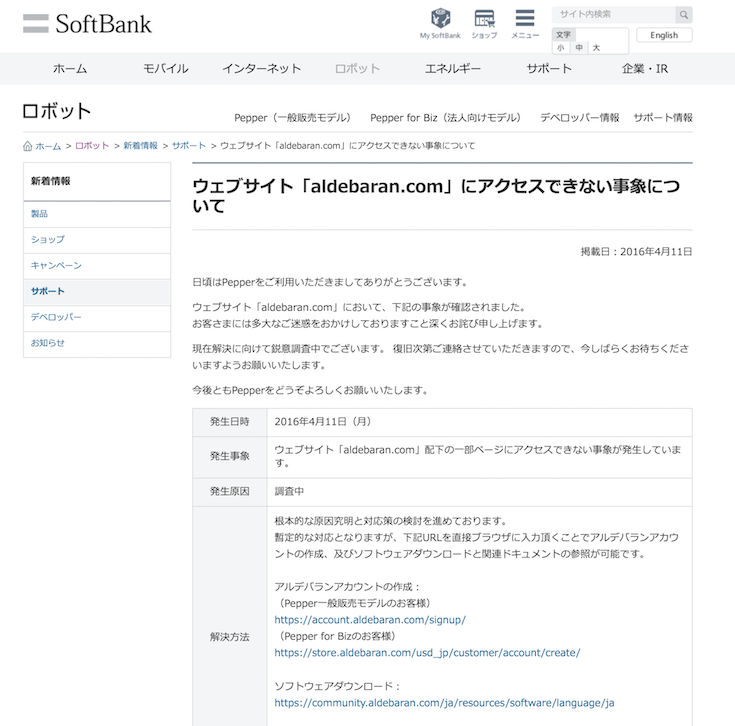Set font size to small (小)
The height and width of the screenshot is (726, 735).
coord(561,47)
